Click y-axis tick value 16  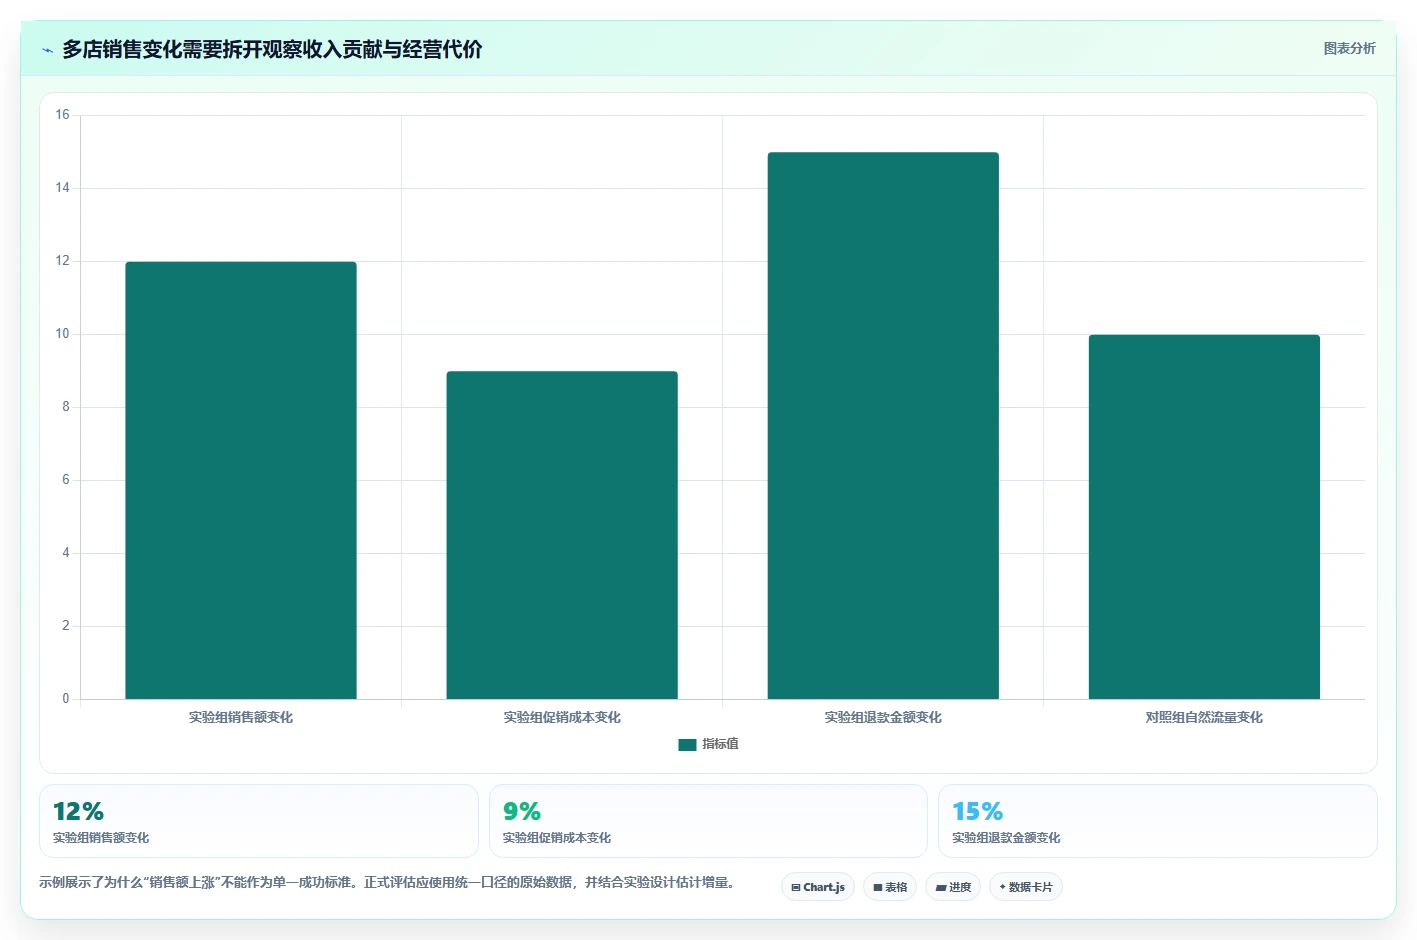[63, 115]
